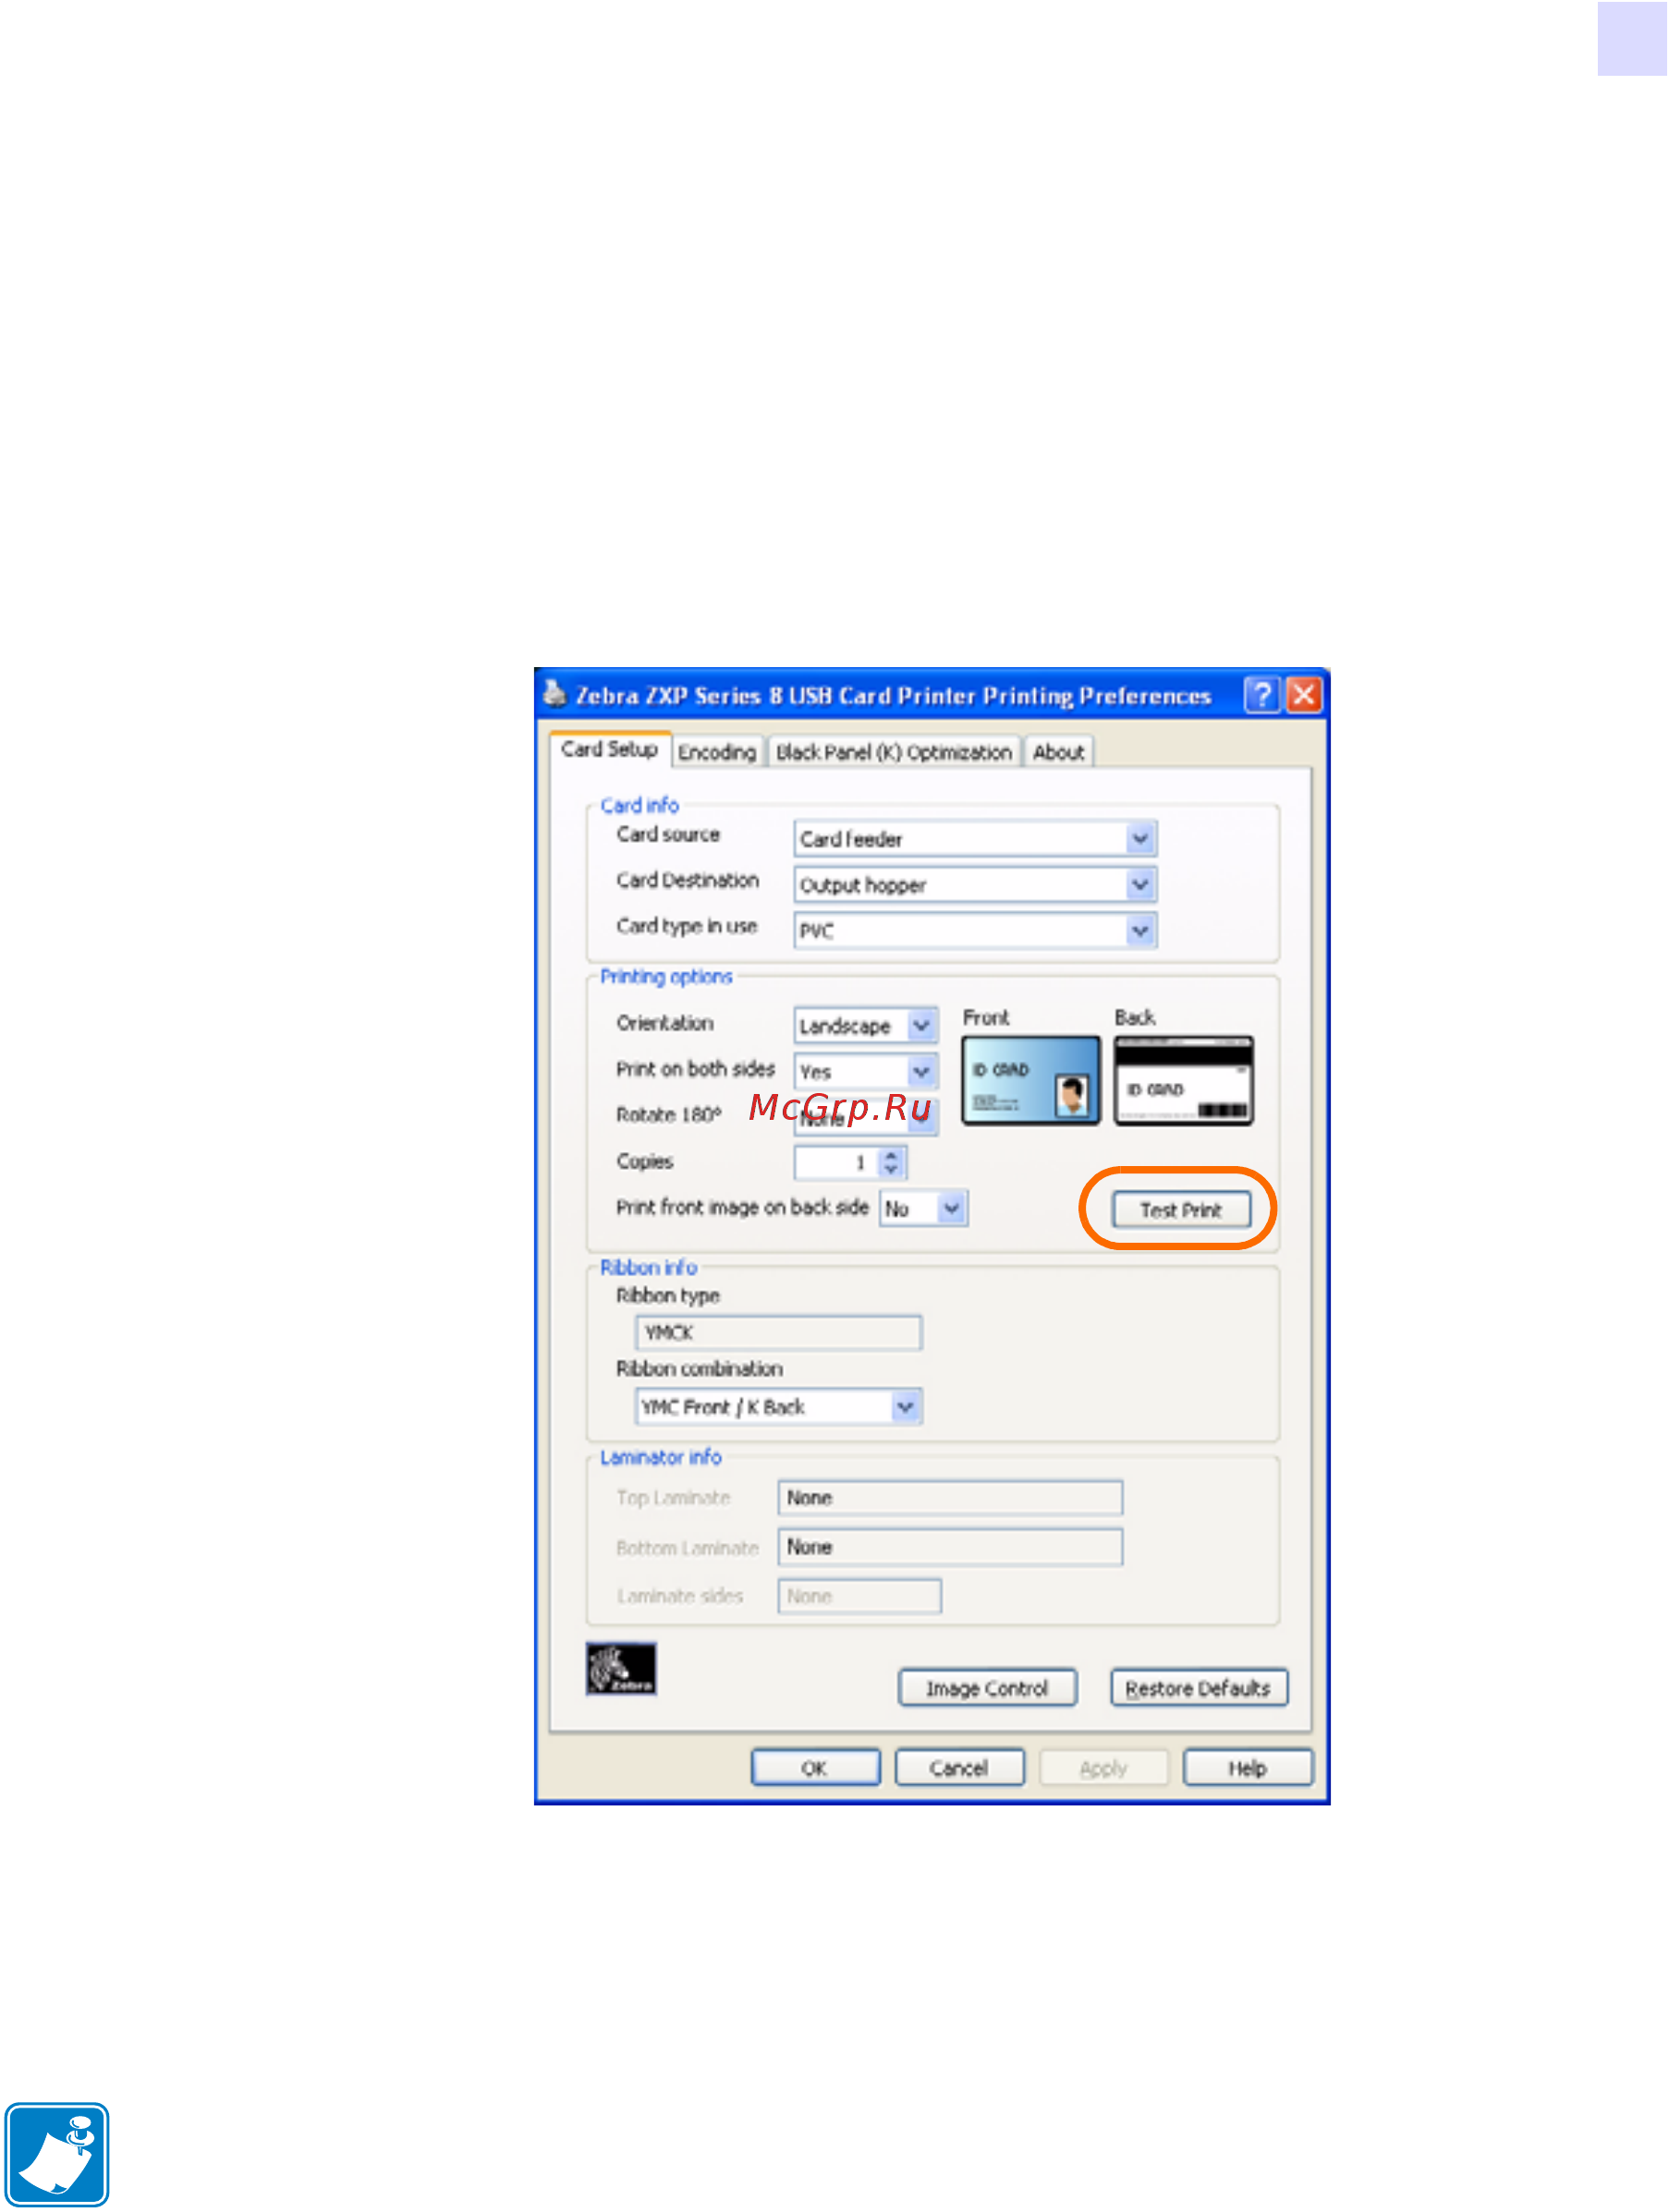The height and width of the screenshot is (2212, 1669).
Task: Click the Bottom Laminate field
Action: tap(950, 1547)
